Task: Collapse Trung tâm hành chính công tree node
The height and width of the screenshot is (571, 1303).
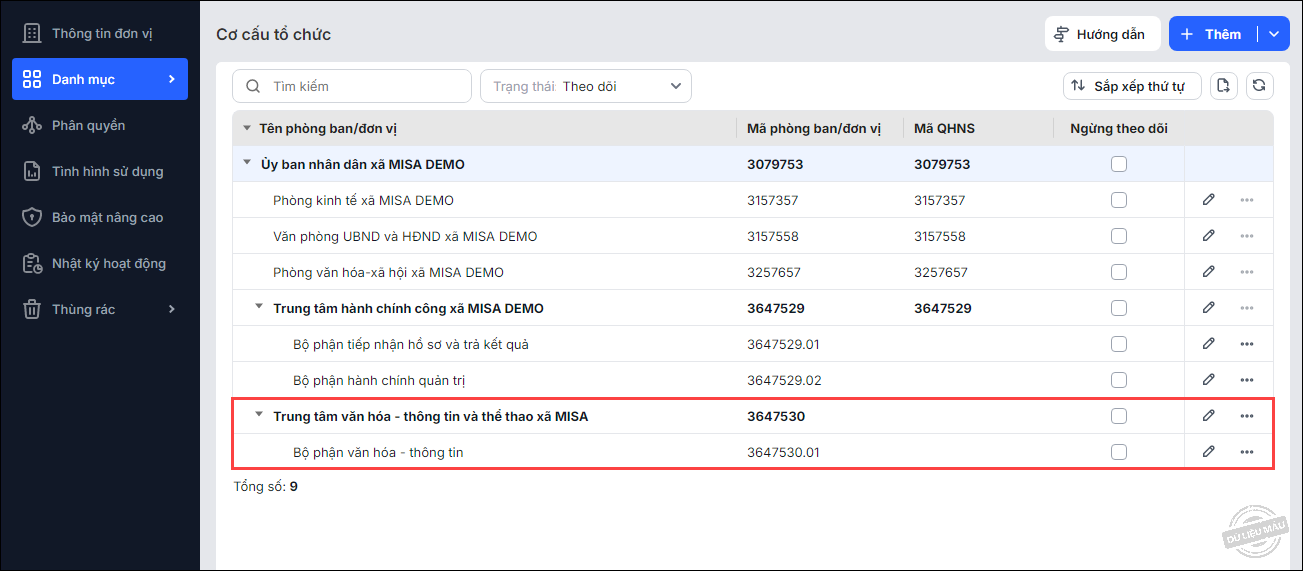Action: point(259,308)
